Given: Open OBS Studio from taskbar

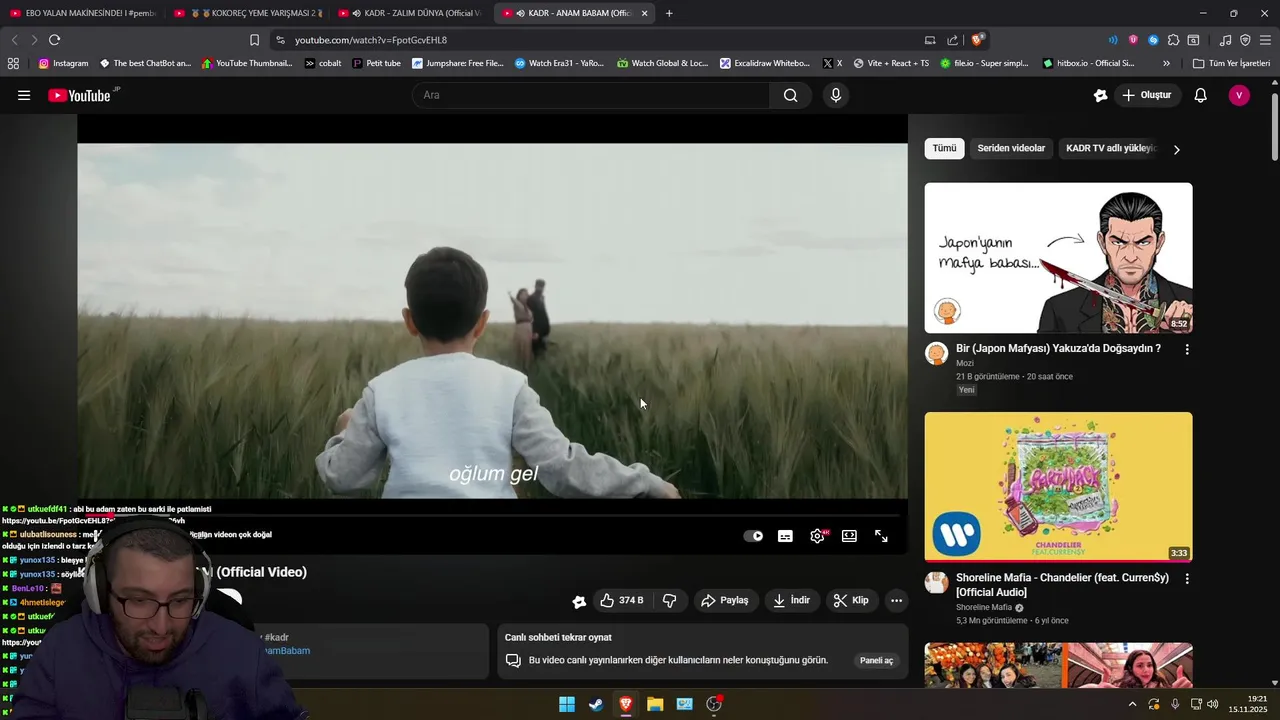Looking at the screenshot, I should tap(714, 704).
